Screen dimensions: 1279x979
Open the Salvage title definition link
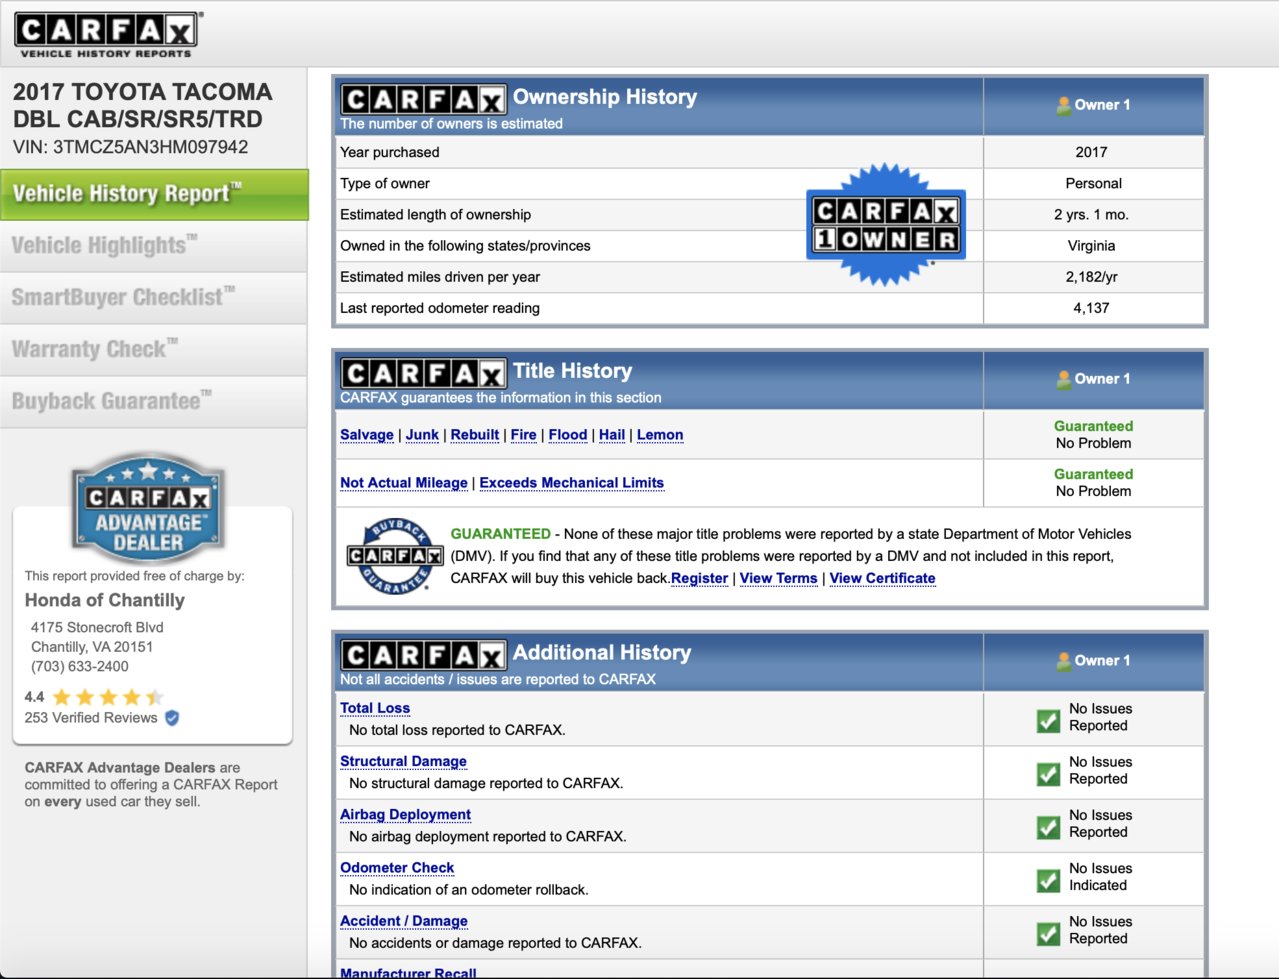367,435
